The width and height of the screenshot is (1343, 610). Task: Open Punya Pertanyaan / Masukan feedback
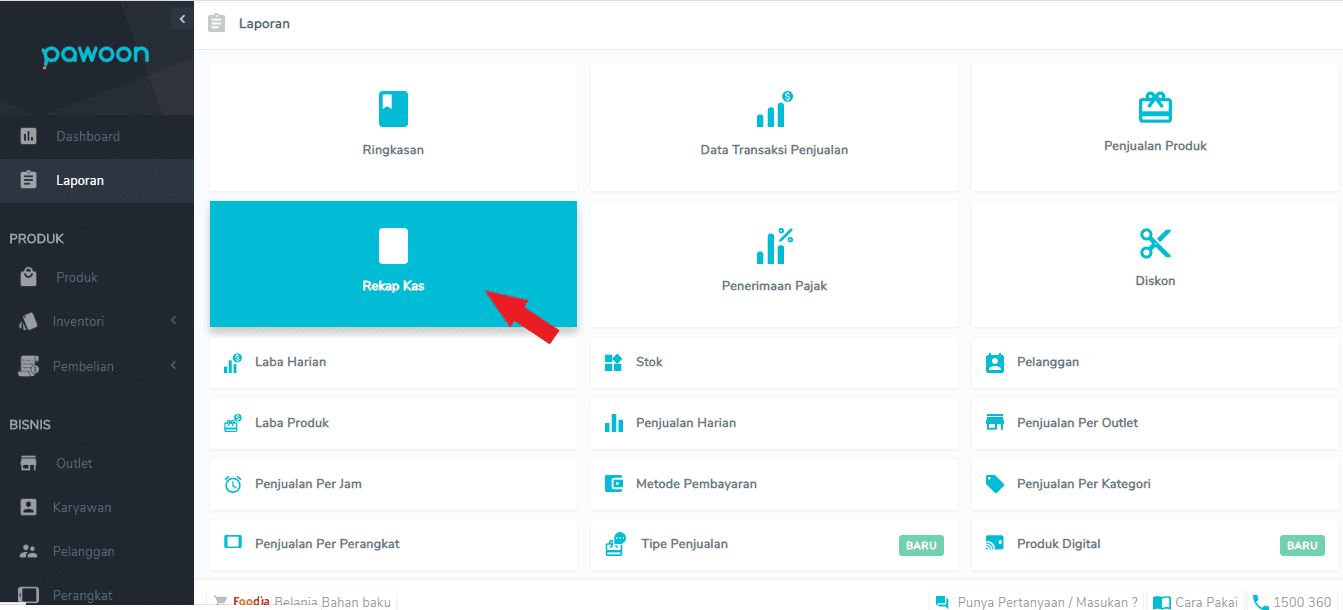click(1036, 602)
